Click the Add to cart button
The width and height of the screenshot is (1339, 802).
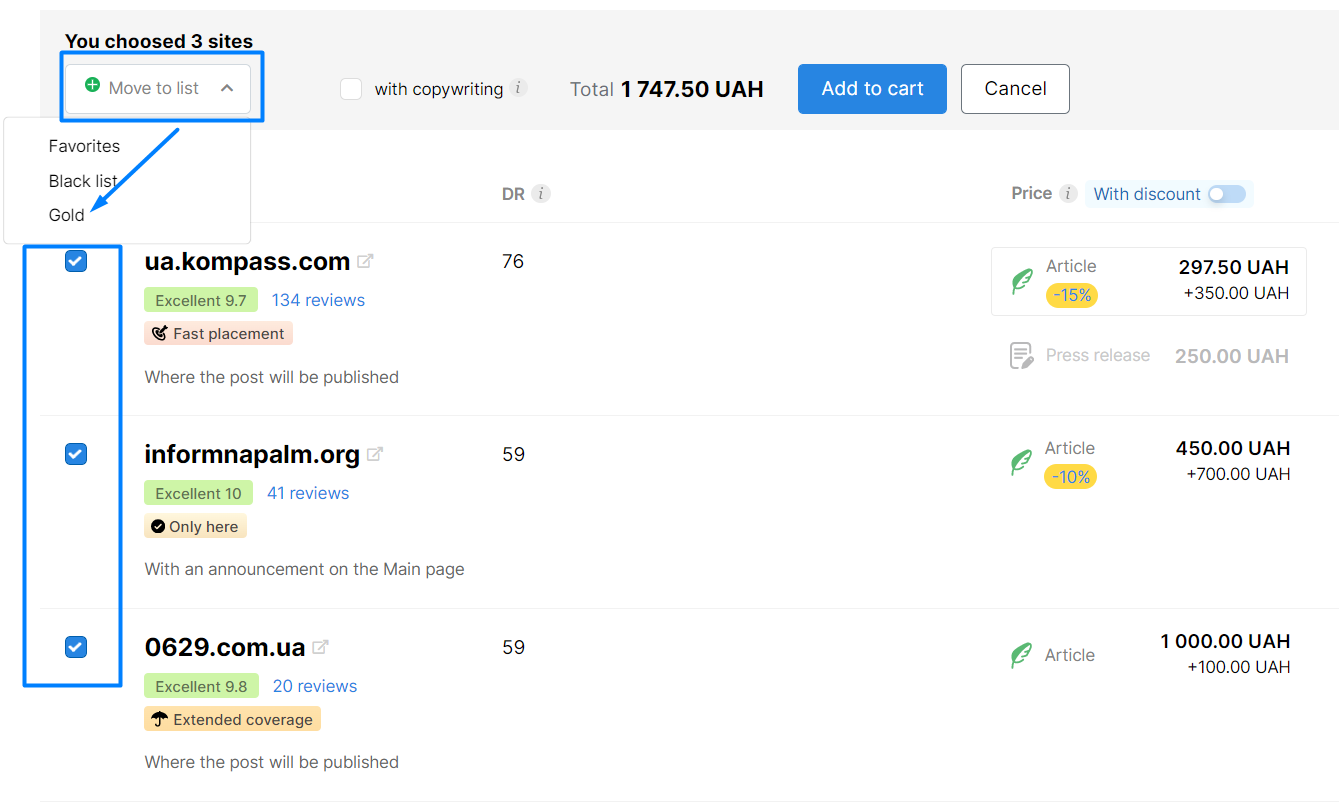pyautogui.click(x=872, y=88)
